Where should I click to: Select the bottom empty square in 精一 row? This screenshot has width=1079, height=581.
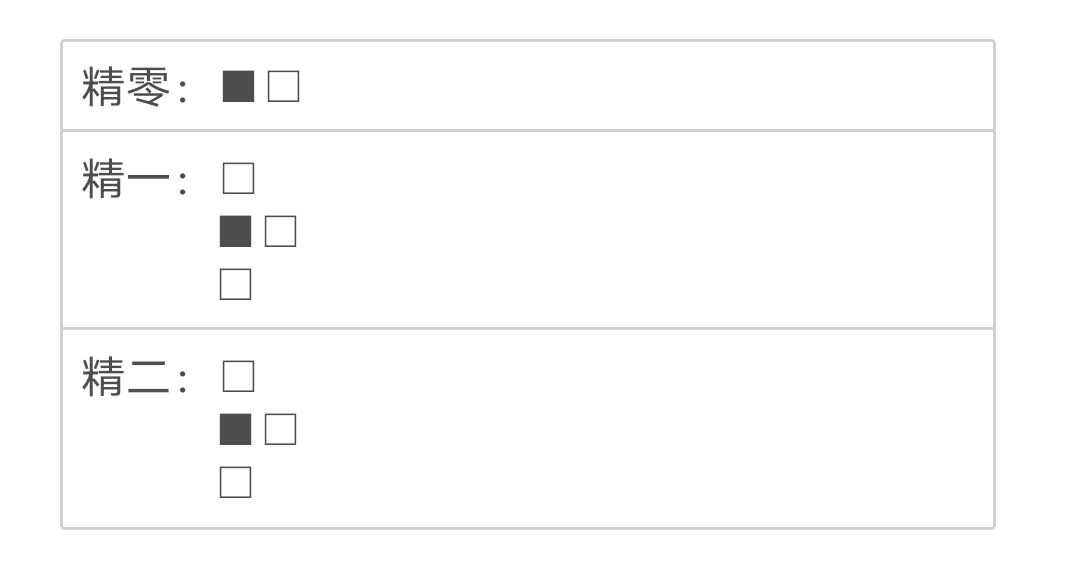[236, 285]
